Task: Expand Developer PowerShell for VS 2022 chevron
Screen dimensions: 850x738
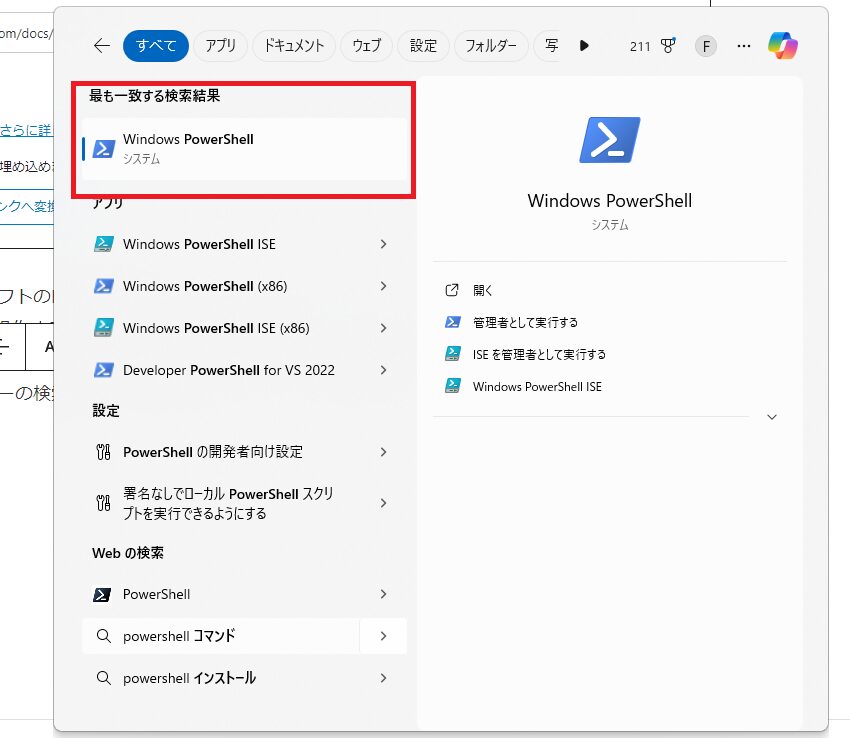Action: point(383,370)
